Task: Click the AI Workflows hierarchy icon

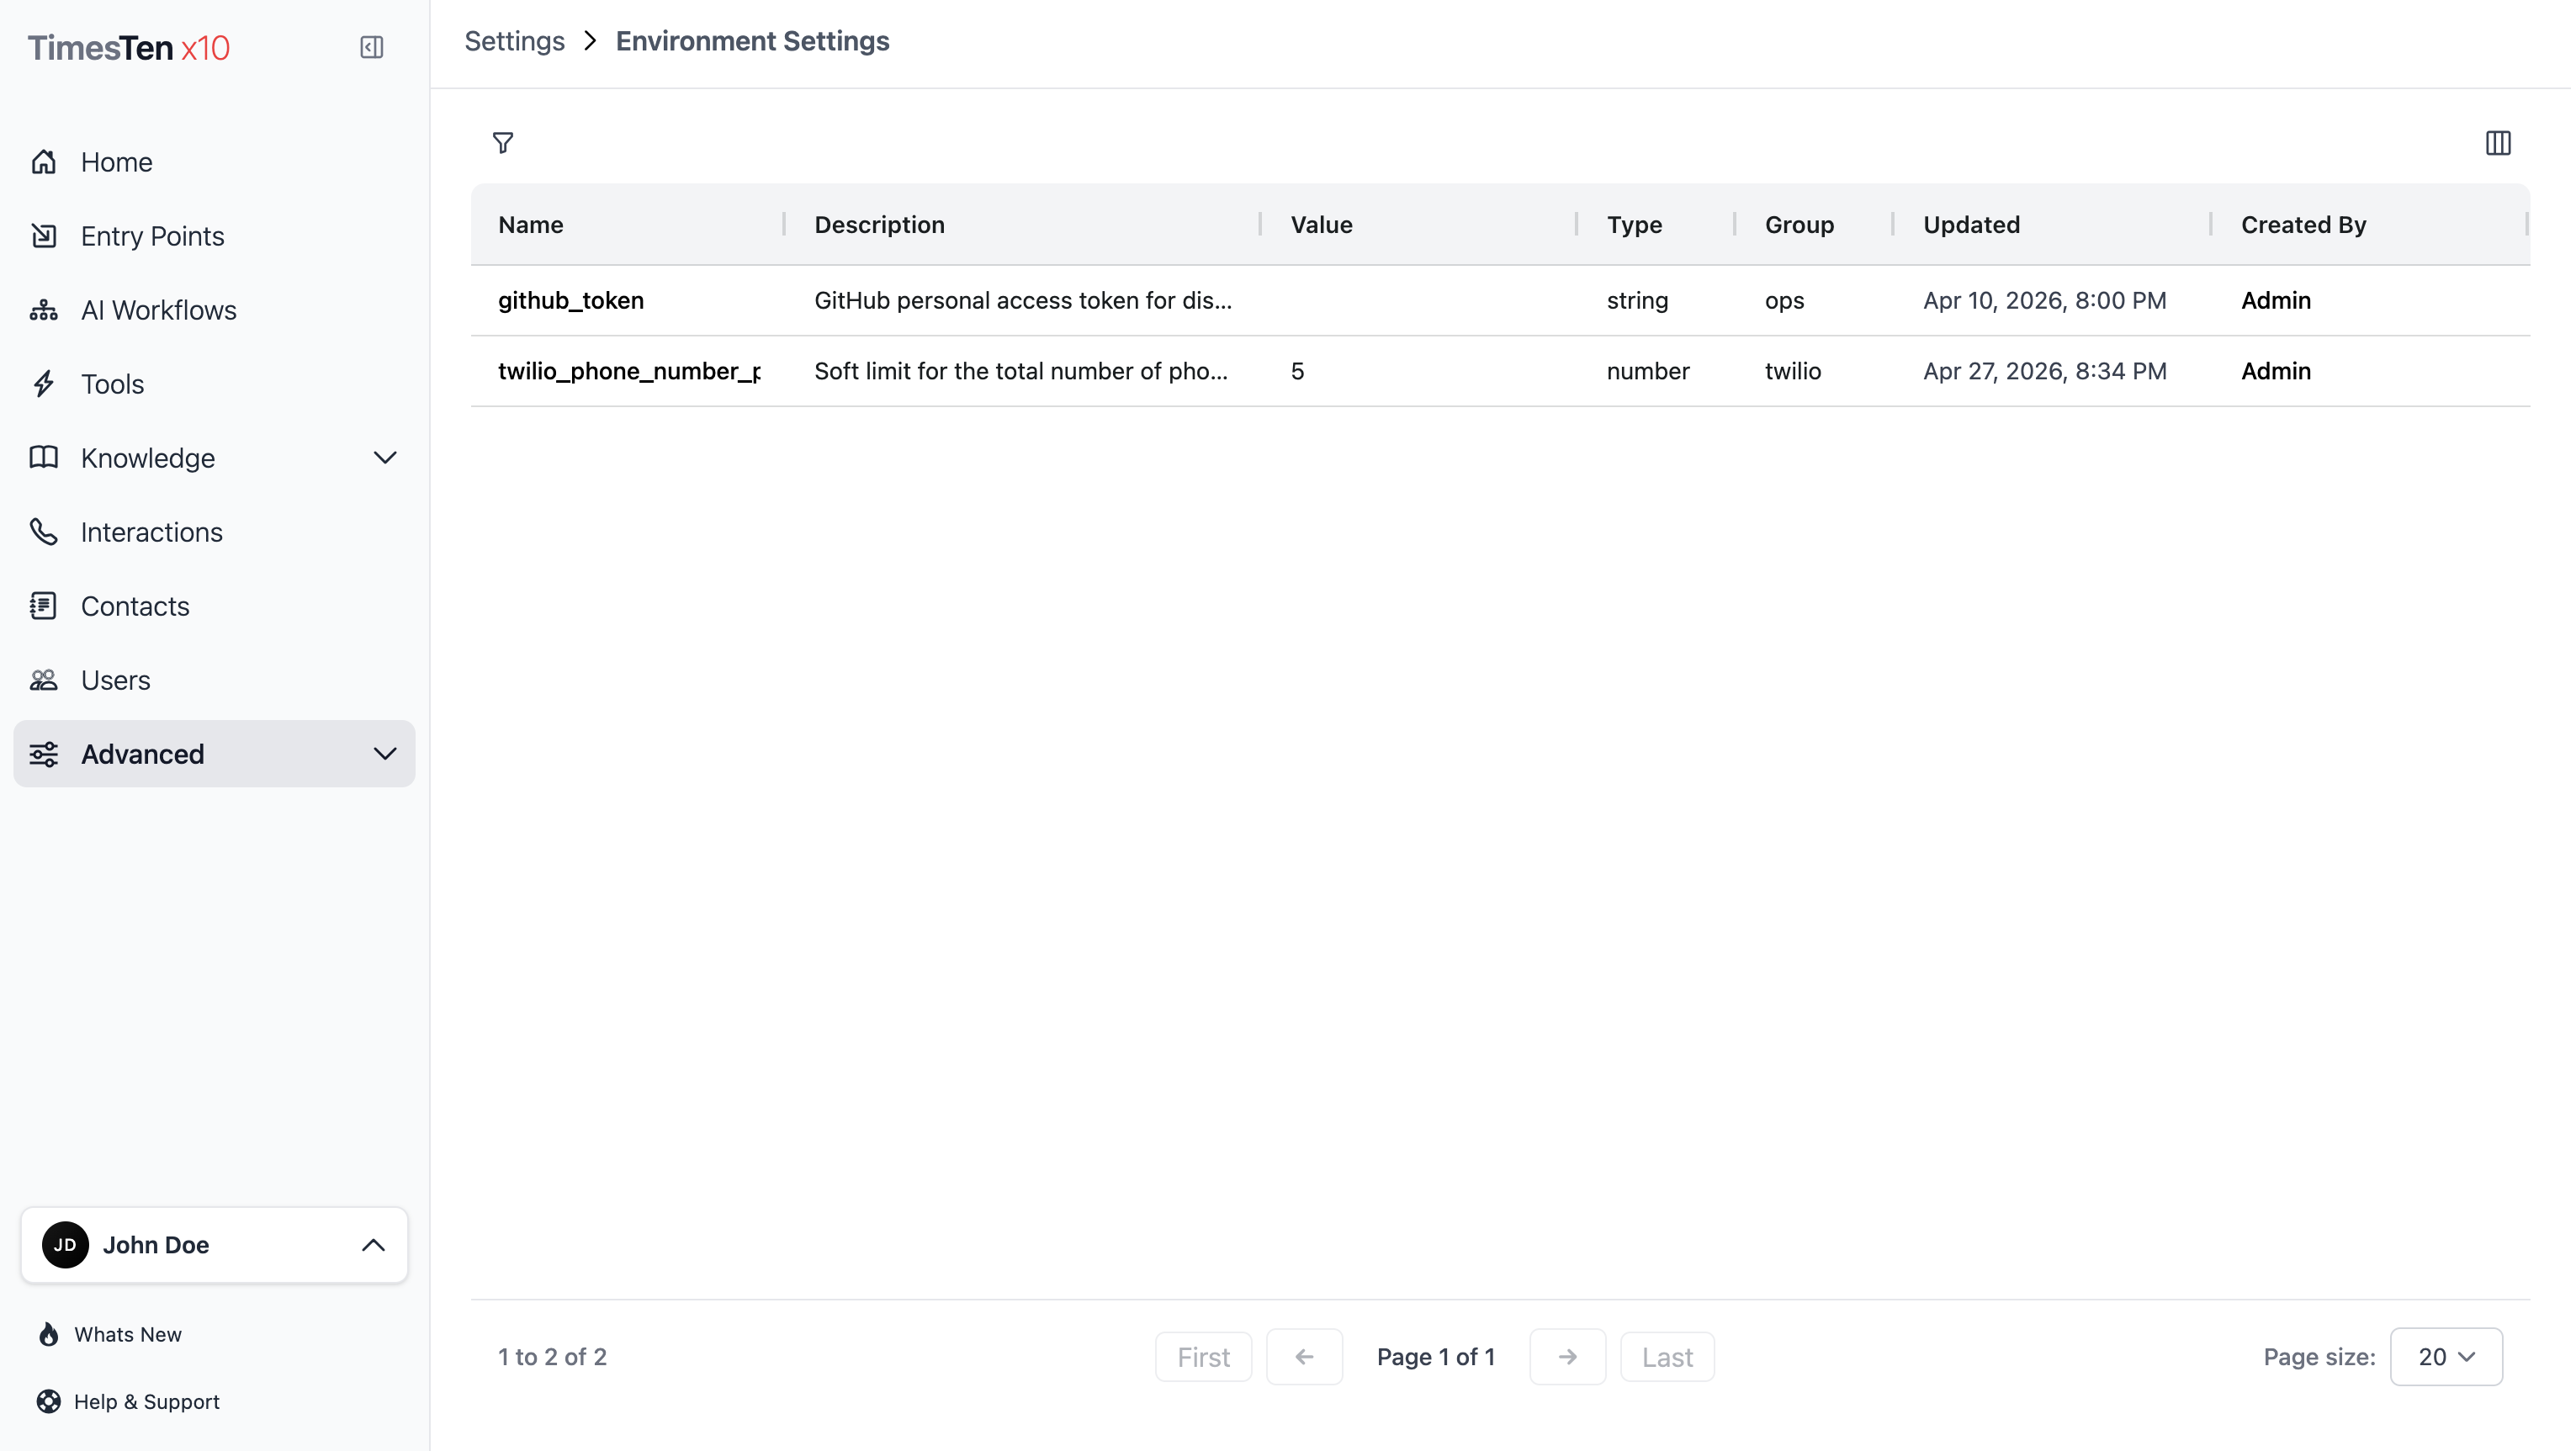Action: (x=44, y=309)
